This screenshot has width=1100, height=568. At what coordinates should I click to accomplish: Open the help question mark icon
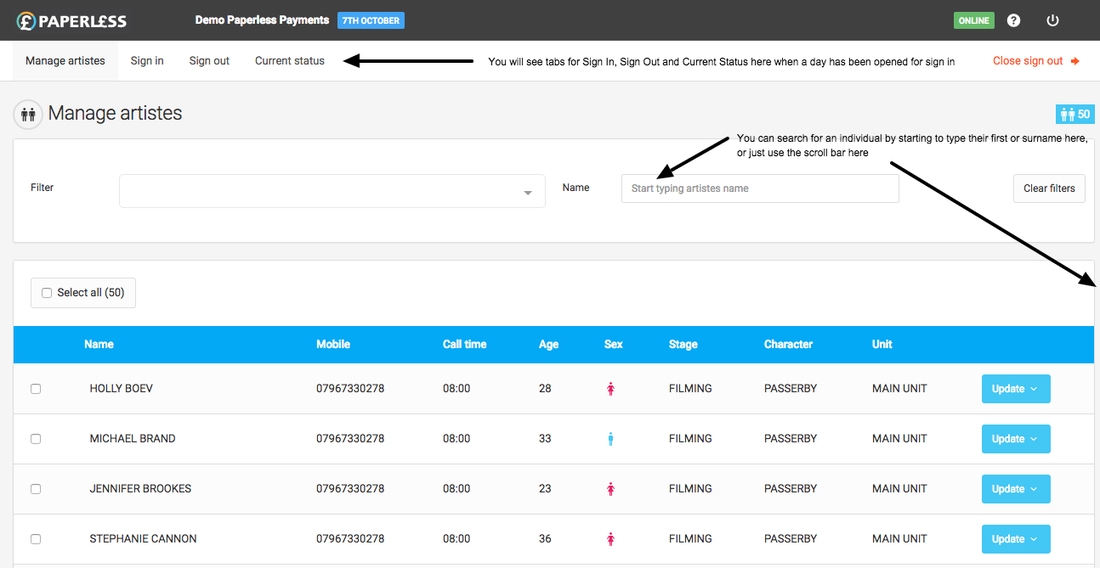tap(1014, 20)
